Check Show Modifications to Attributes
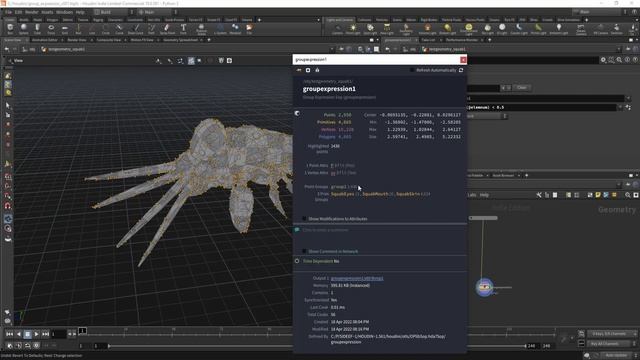This screenshot has width=640, height=360. (304, 219)
